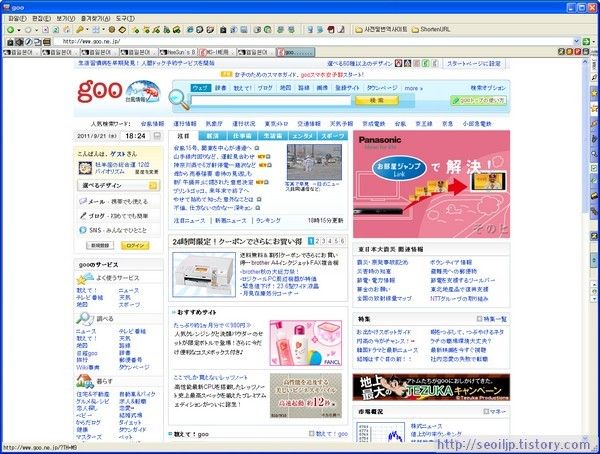Open the dropdown arrow beside the key icon
This screenshot has height=454, width=600.
87,30
